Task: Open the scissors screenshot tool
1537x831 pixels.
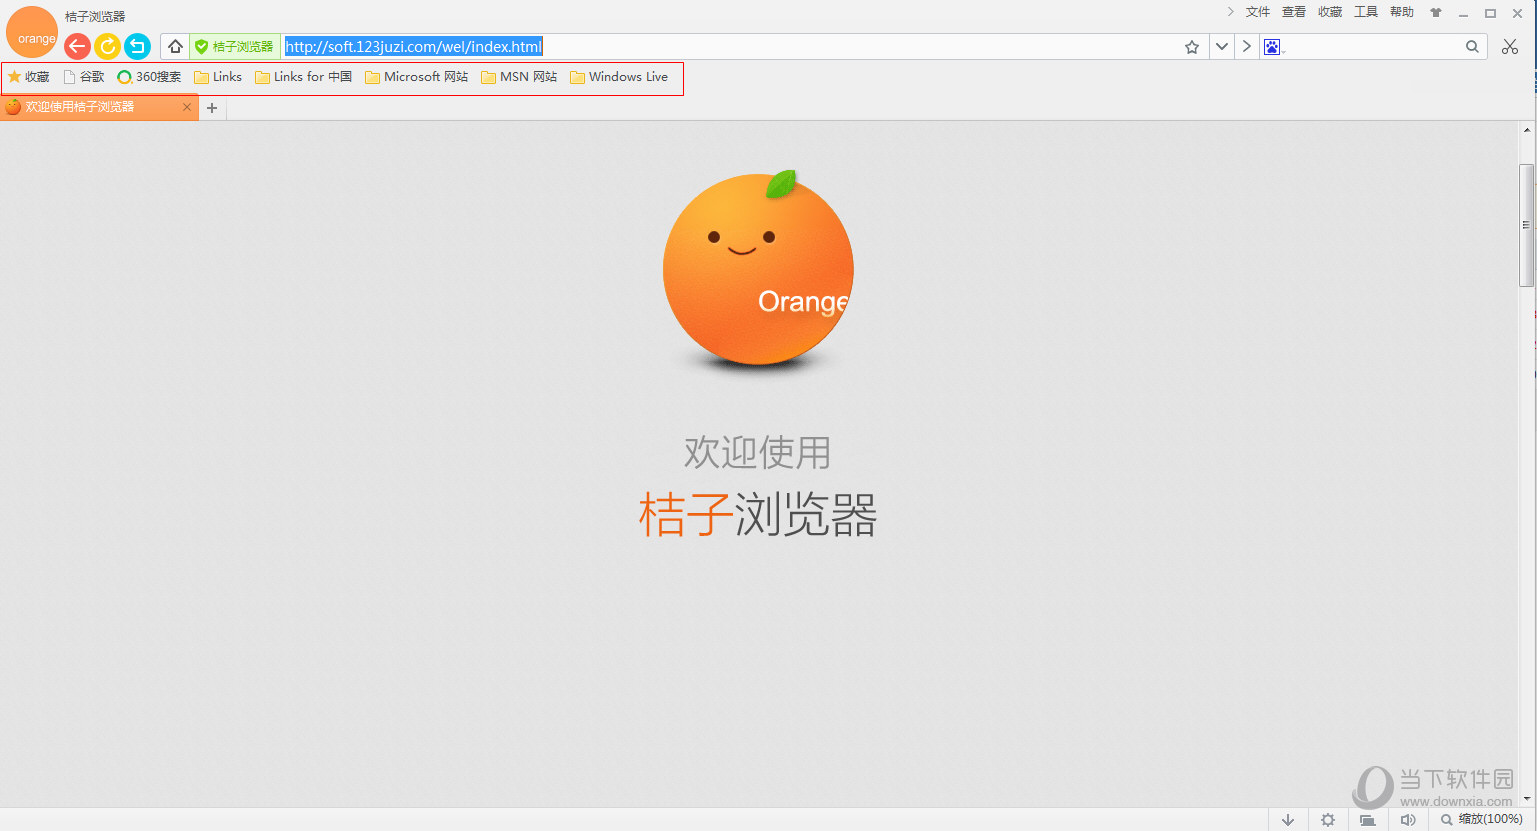Action: click(1509, 47)
